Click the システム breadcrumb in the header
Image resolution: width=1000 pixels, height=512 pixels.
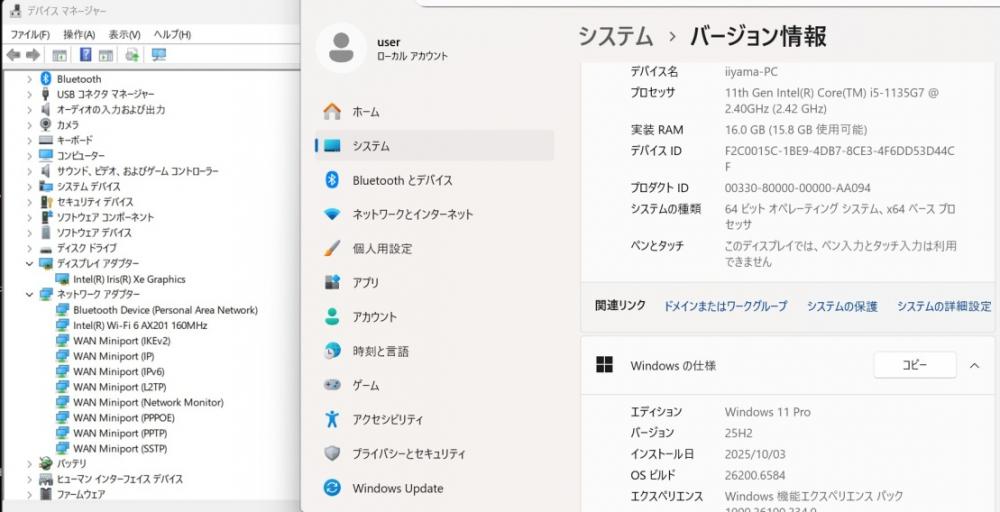615,37
